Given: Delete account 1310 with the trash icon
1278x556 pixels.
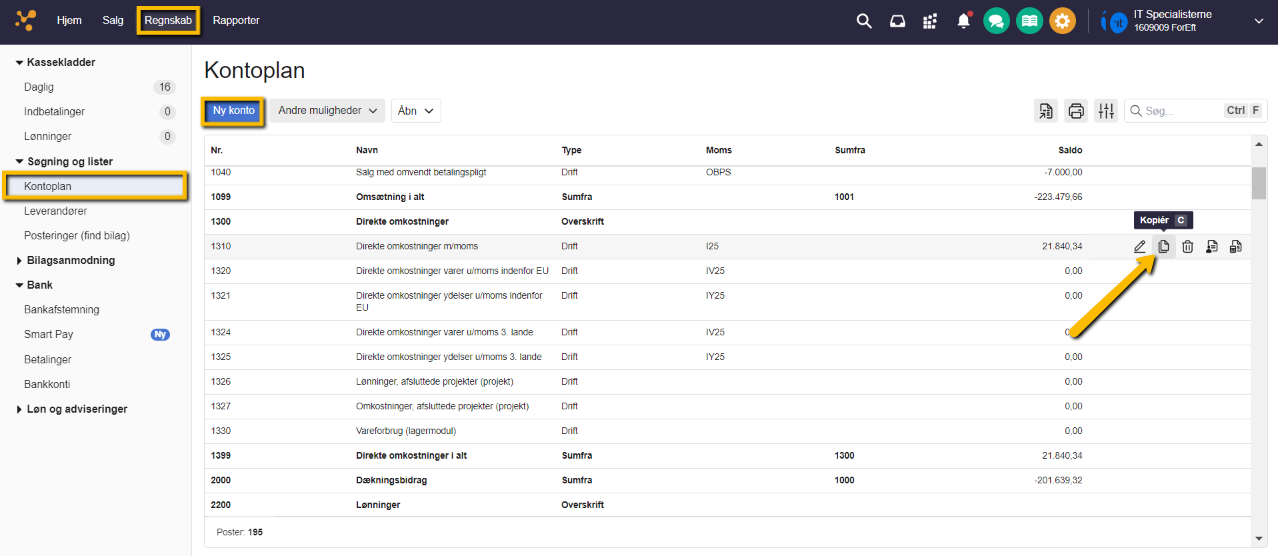Looking at the screenshot, I should [x=1187, y=247].
